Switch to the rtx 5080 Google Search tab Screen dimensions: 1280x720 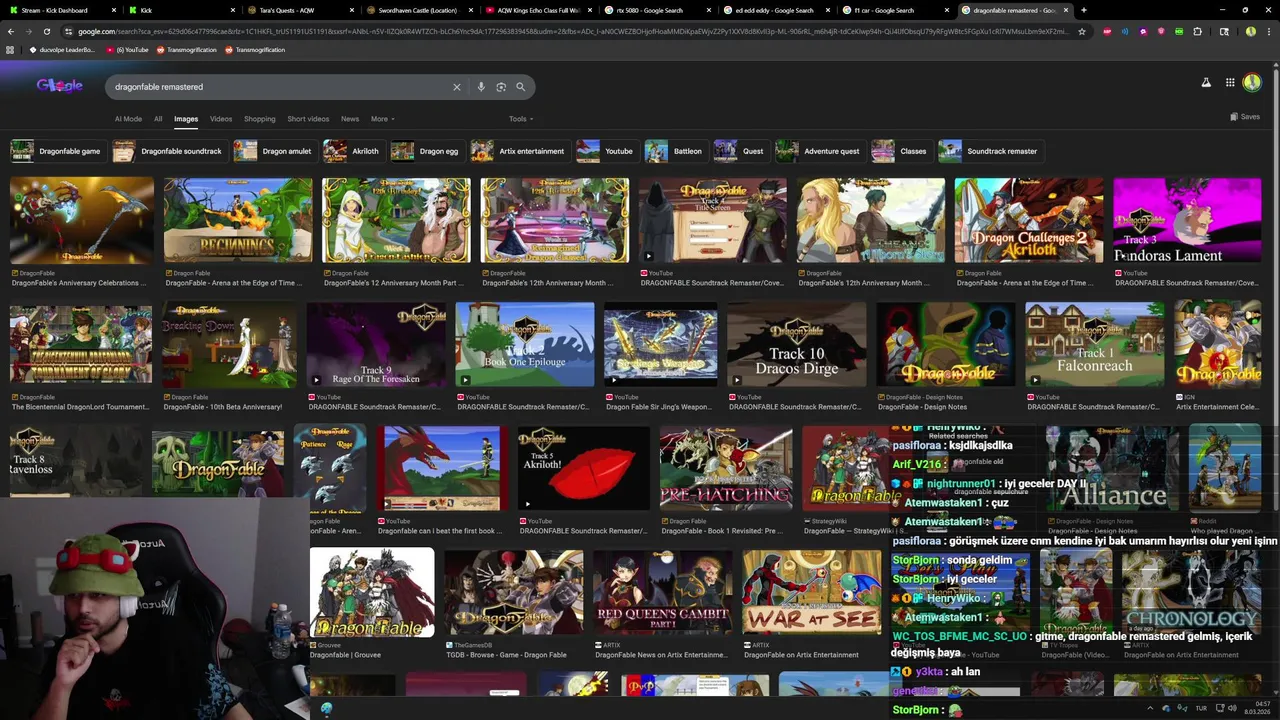pos(656,10)
